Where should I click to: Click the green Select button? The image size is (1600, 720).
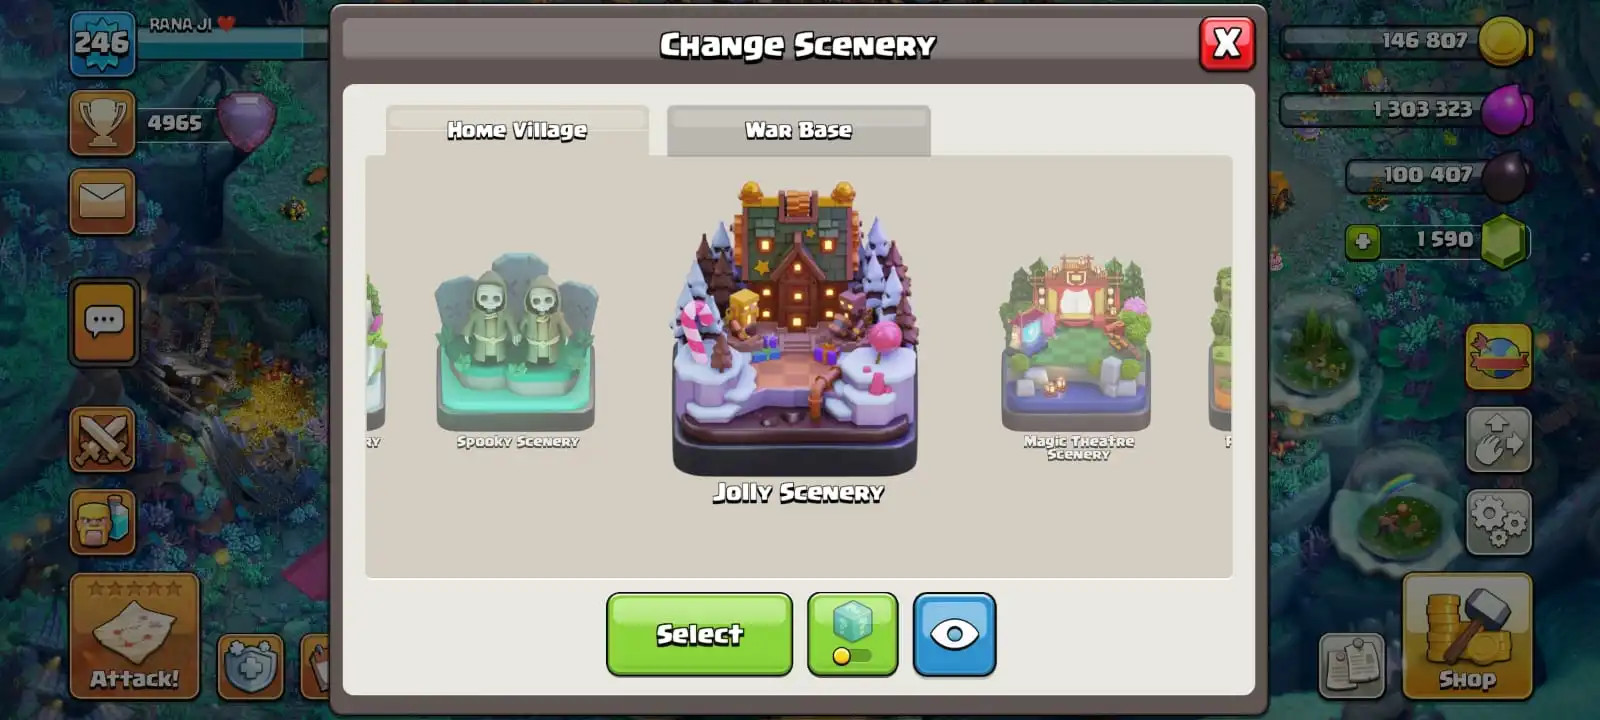pos(699,635)
